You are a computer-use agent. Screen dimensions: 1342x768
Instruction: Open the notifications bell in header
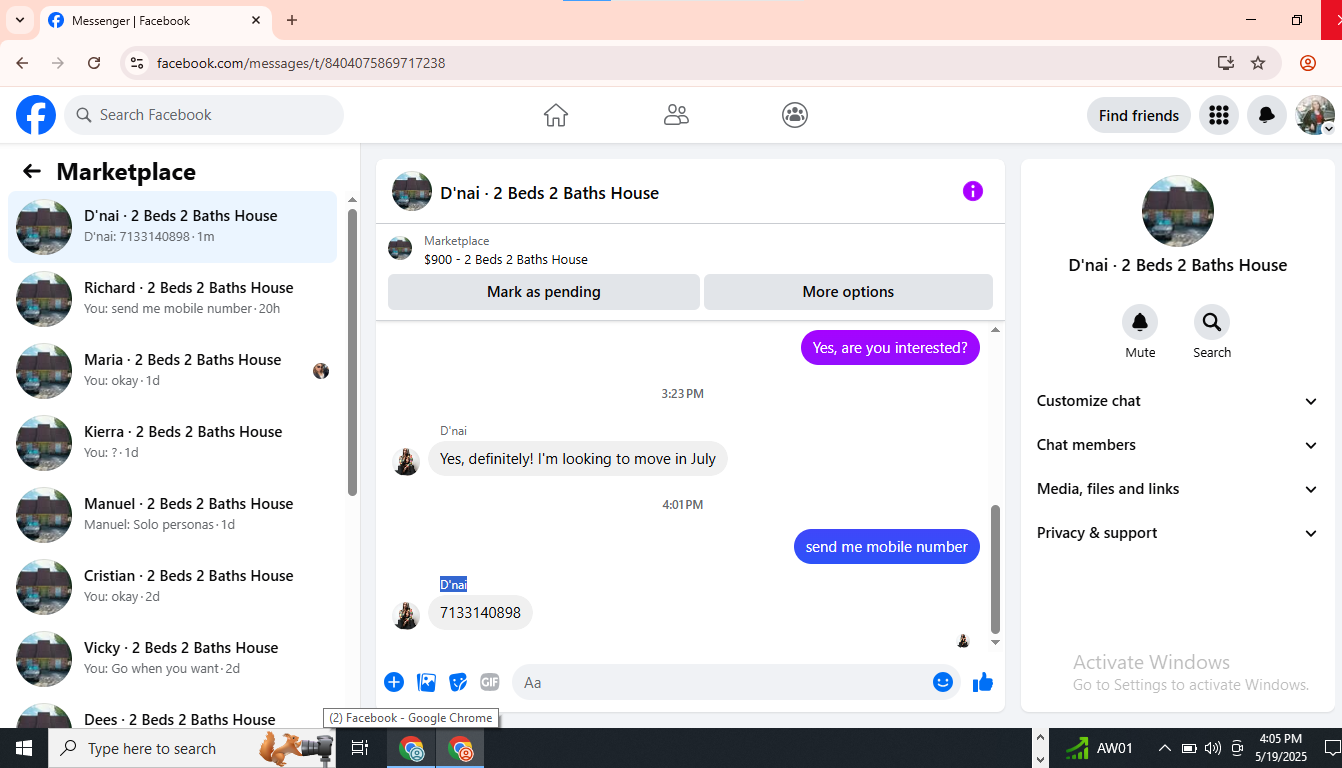(x=1266, y=115)
